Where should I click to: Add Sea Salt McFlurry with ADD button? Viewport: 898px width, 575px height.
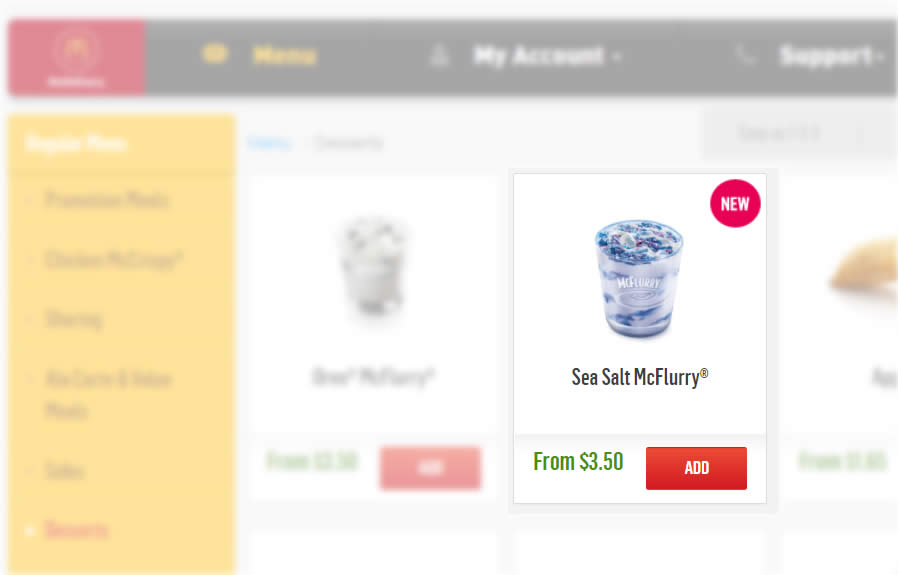click(696, 468)
